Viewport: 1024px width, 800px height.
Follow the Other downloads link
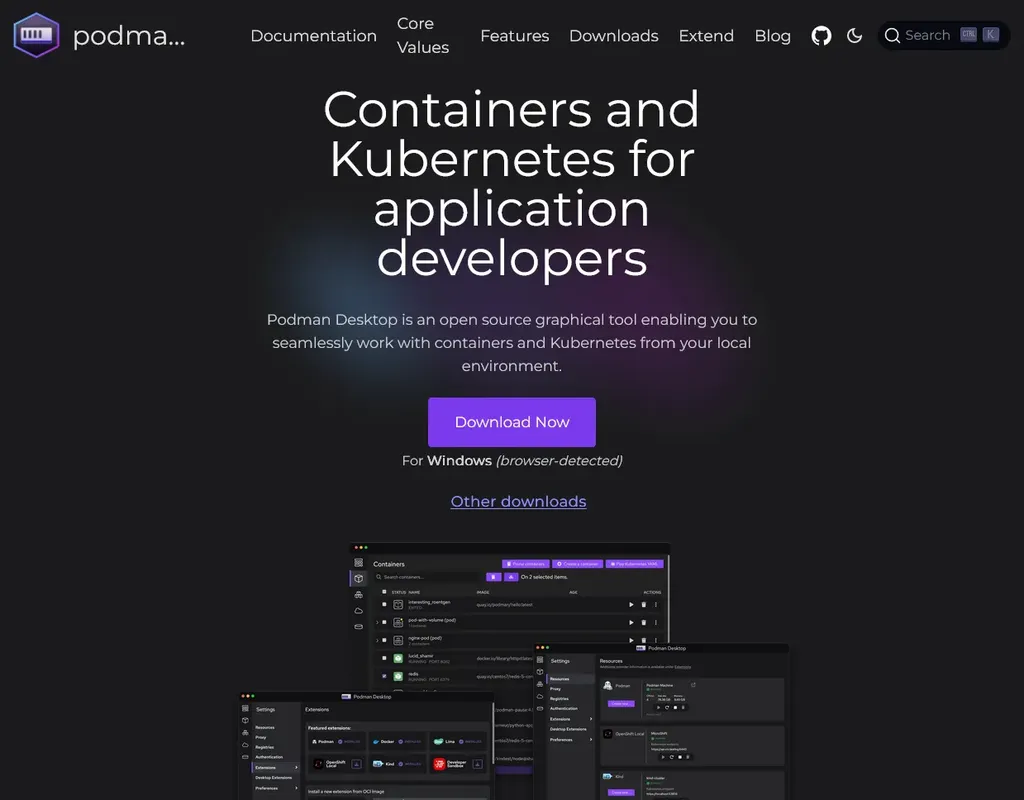(x=519, y=501)
